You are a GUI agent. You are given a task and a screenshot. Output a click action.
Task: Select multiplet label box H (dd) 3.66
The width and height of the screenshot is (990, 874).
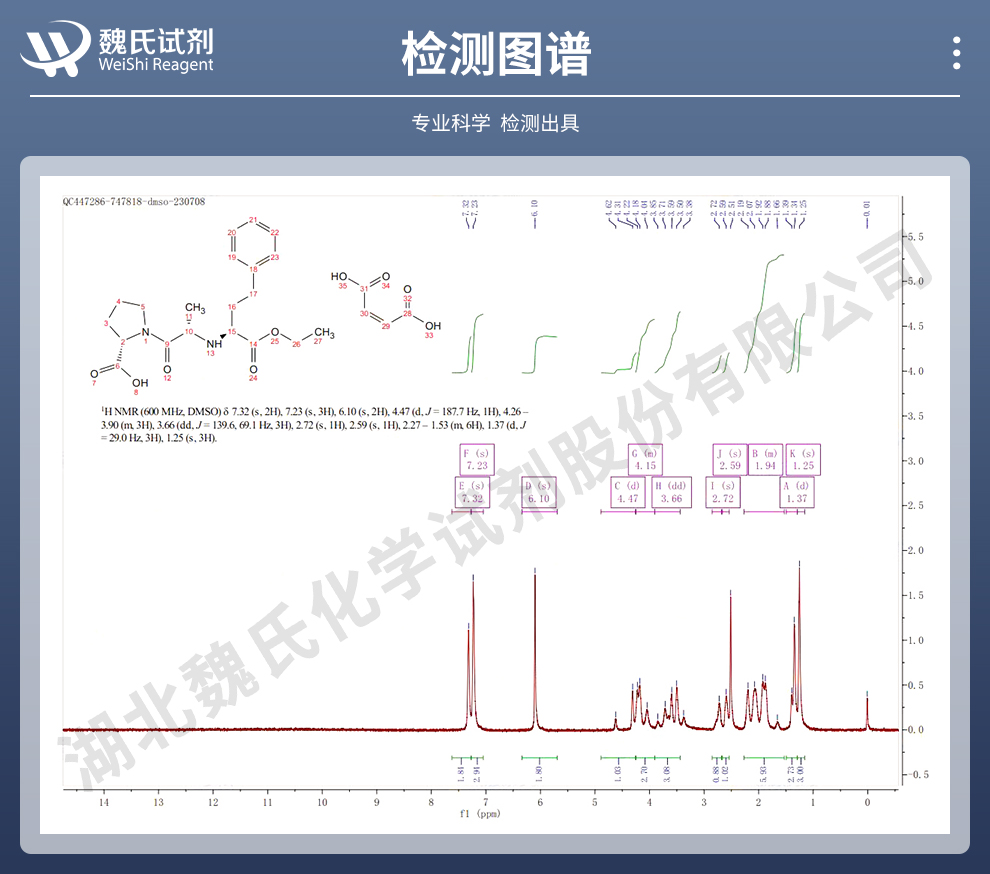pos(671,491)
